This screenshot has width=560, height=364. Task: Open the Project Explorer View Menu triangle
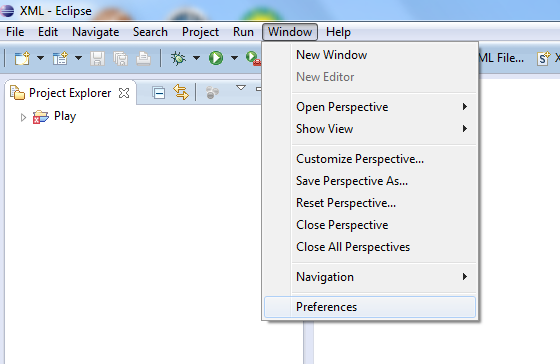tap(241, 88)
